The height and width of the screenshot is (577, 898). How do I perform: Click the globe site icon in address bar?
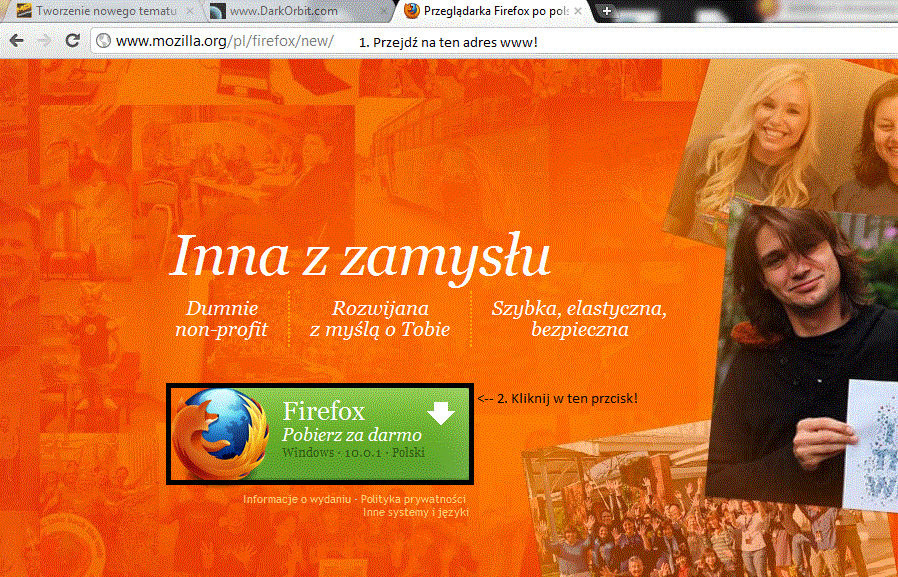(x=103, y=41)
